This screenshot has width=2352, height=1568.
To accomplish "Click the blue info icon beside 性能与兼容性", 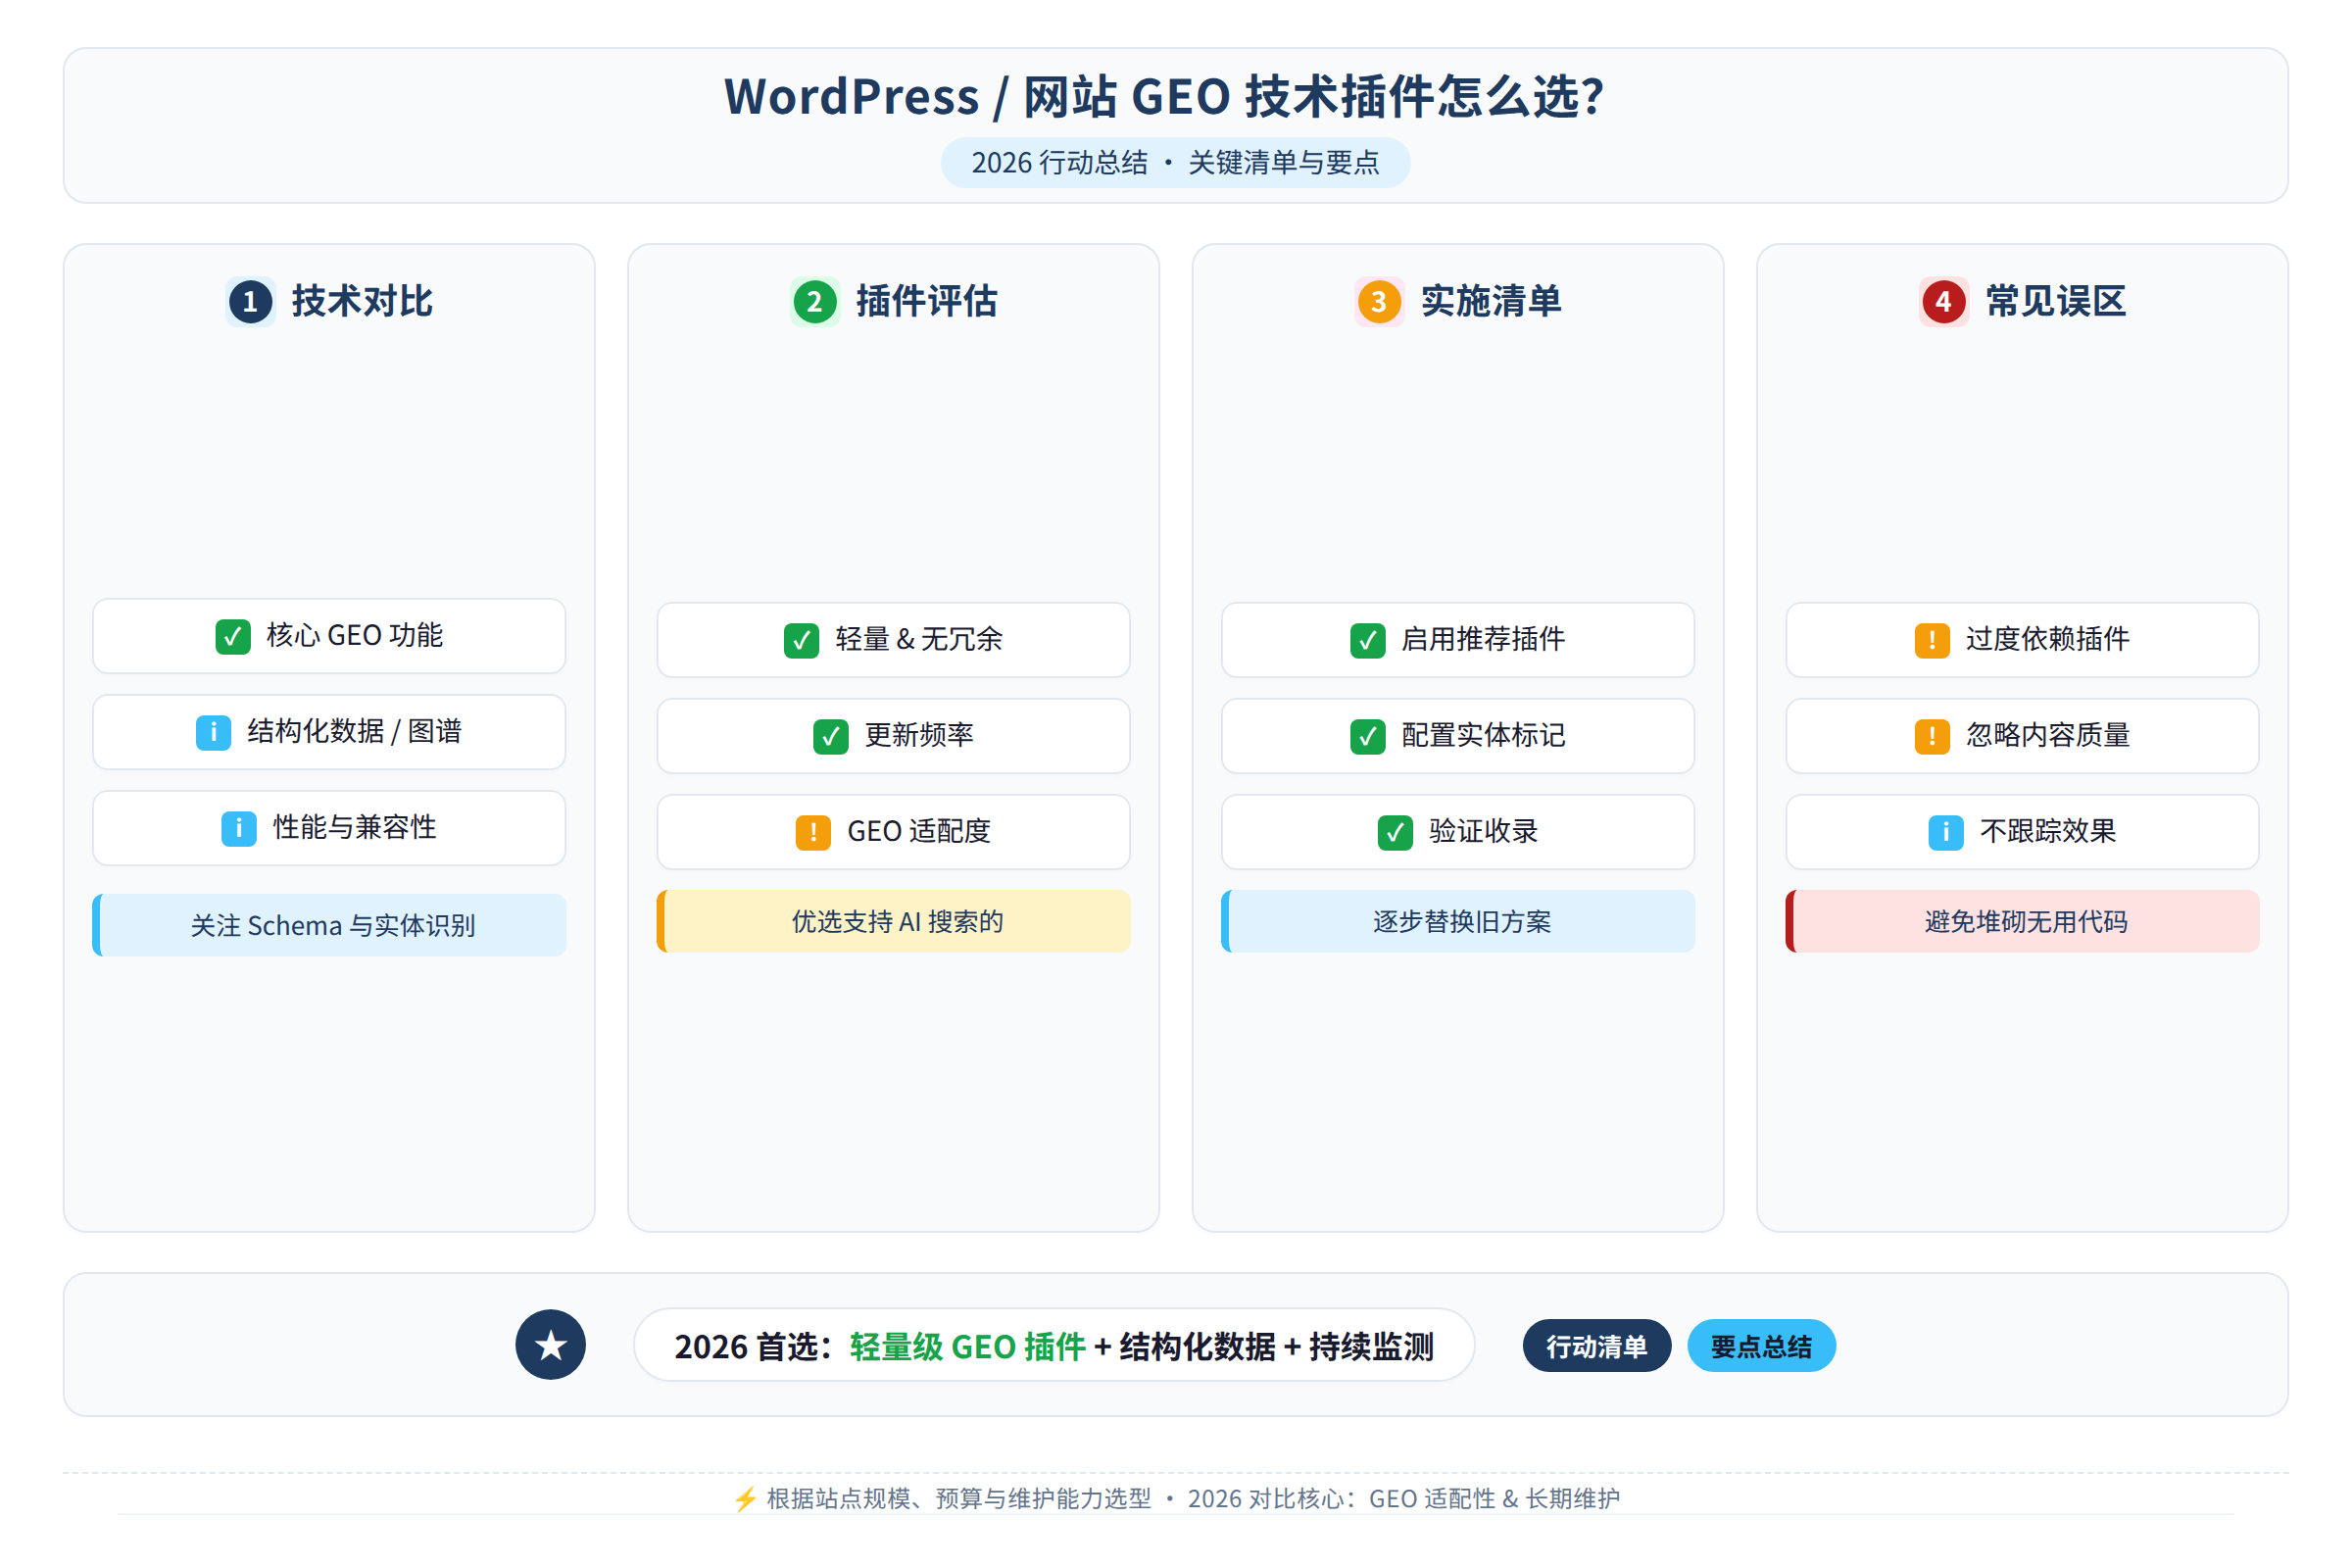I will click(x=239, y=828).
